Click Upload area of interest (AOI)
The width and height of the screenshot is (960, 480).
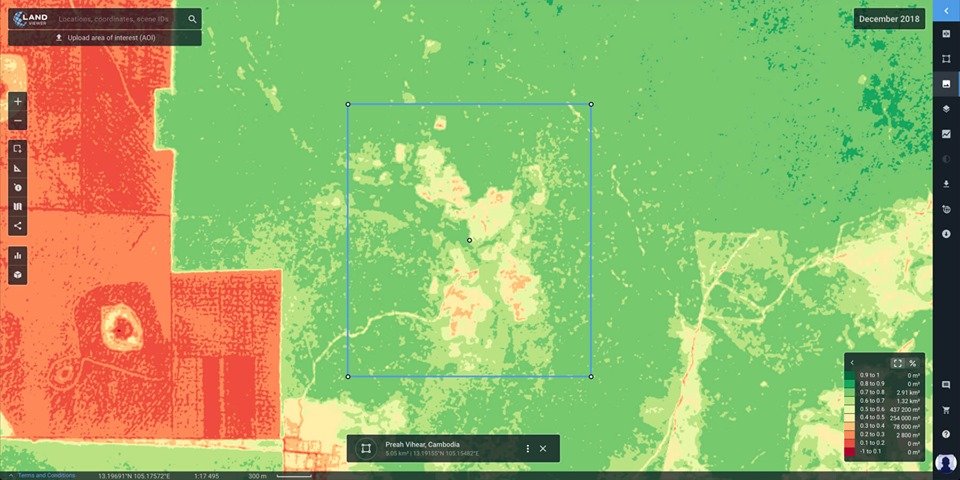[105, 38]
